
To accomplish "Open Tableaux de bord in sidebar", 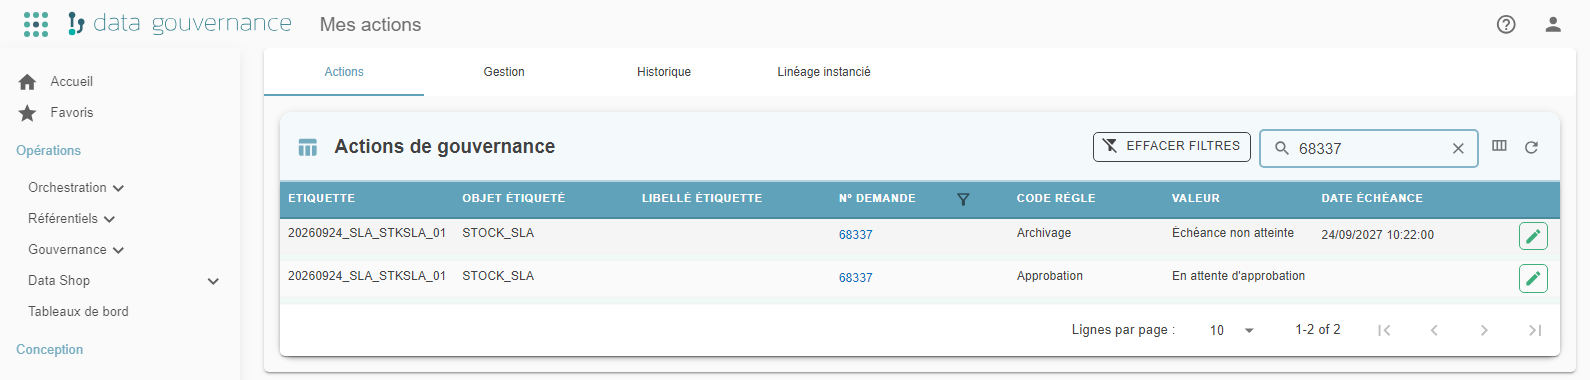I will tap(78, 312).
